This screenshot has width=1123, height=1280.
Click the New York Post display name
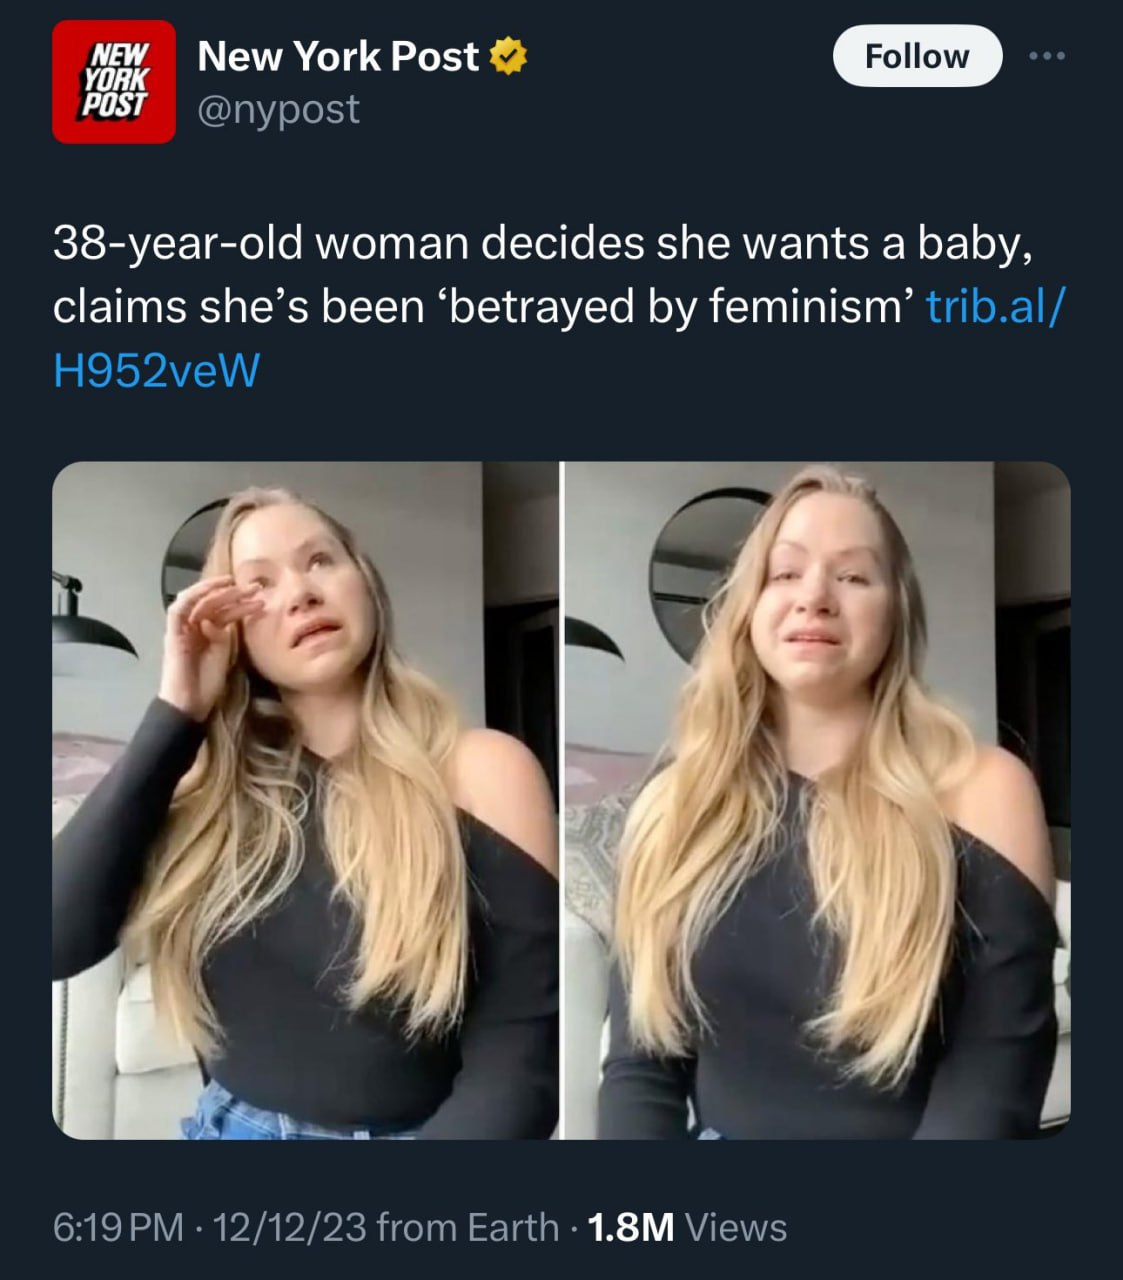coord(338,57)
